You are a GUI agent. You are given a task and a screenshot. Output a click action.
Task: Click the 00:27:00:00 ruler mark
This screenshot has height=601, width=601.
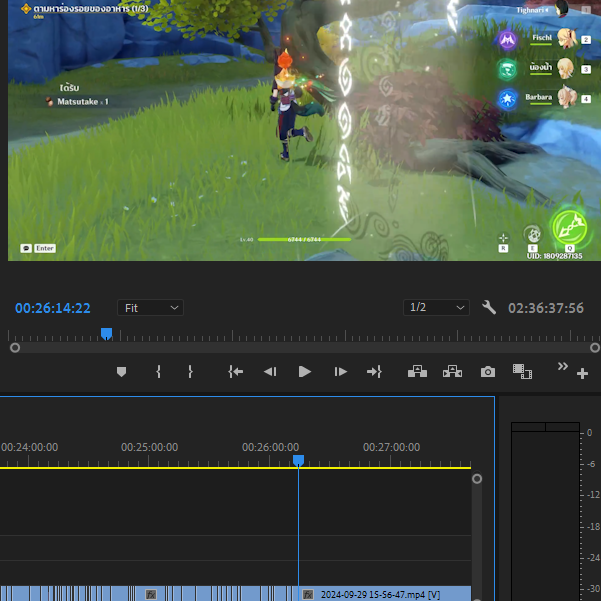pyautogui.click(x=391, y=447)
